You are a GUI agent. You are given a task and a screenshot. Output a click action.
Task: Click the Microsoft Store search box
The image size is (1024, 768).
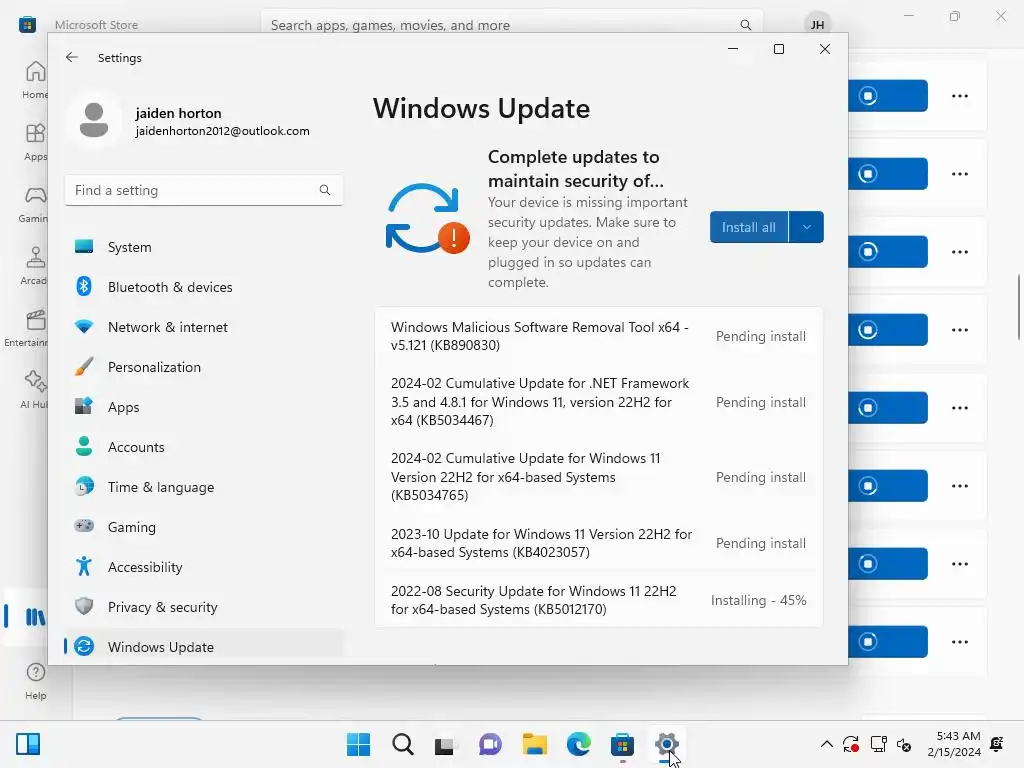[511, 25]
